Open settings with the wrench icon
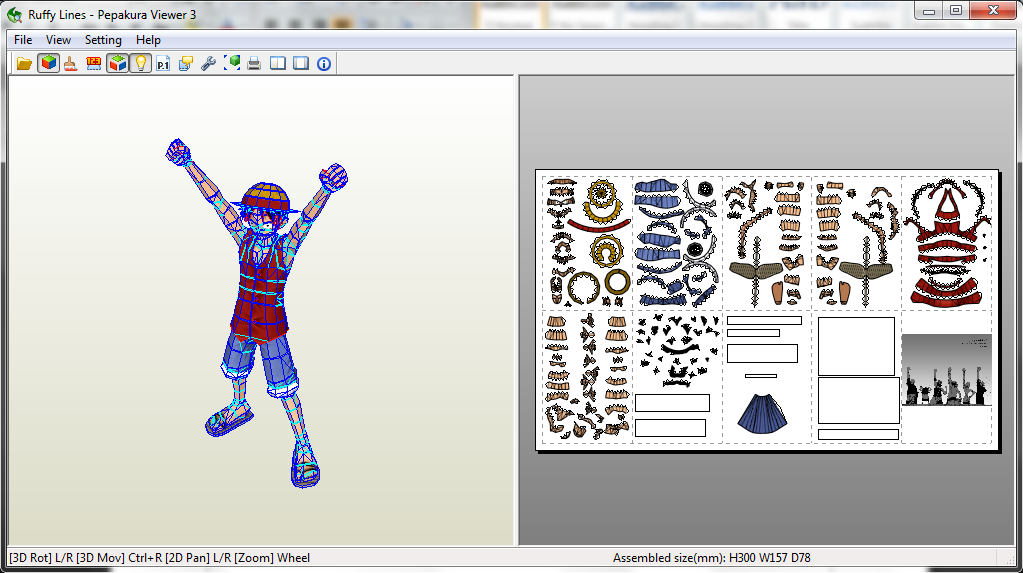Screen dimensions: 1023x573 pos(209,63)
